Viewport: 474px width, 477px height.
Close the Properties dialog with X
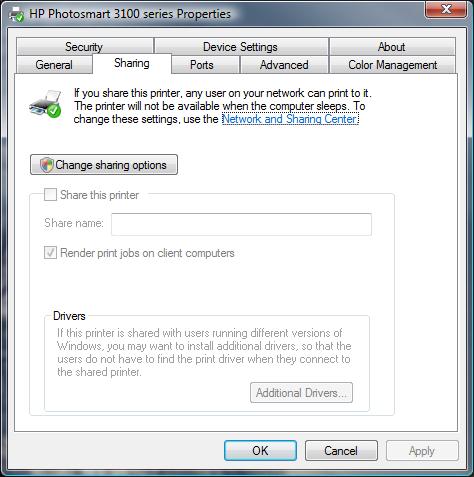446,9
